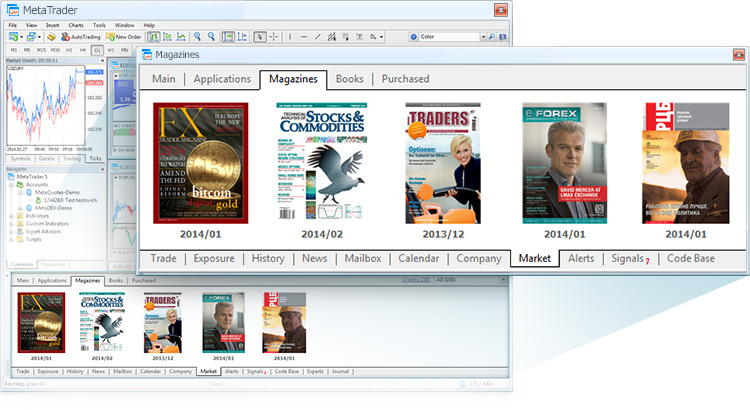Screen dimensions: 750x410
Task: Open the Code Base tab in enlarged panel
Action: tap(691, 258)
